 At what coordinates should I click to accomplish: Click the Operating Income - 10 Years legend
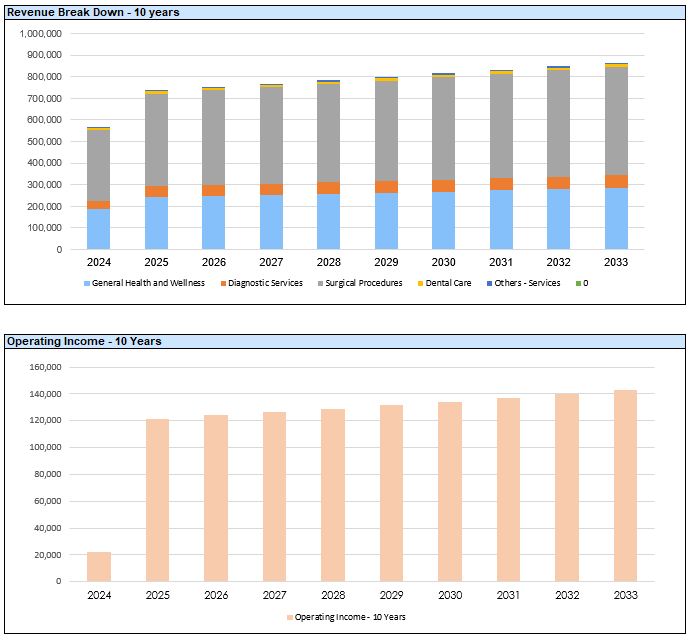pyautogui.click(x=345, y=617)
